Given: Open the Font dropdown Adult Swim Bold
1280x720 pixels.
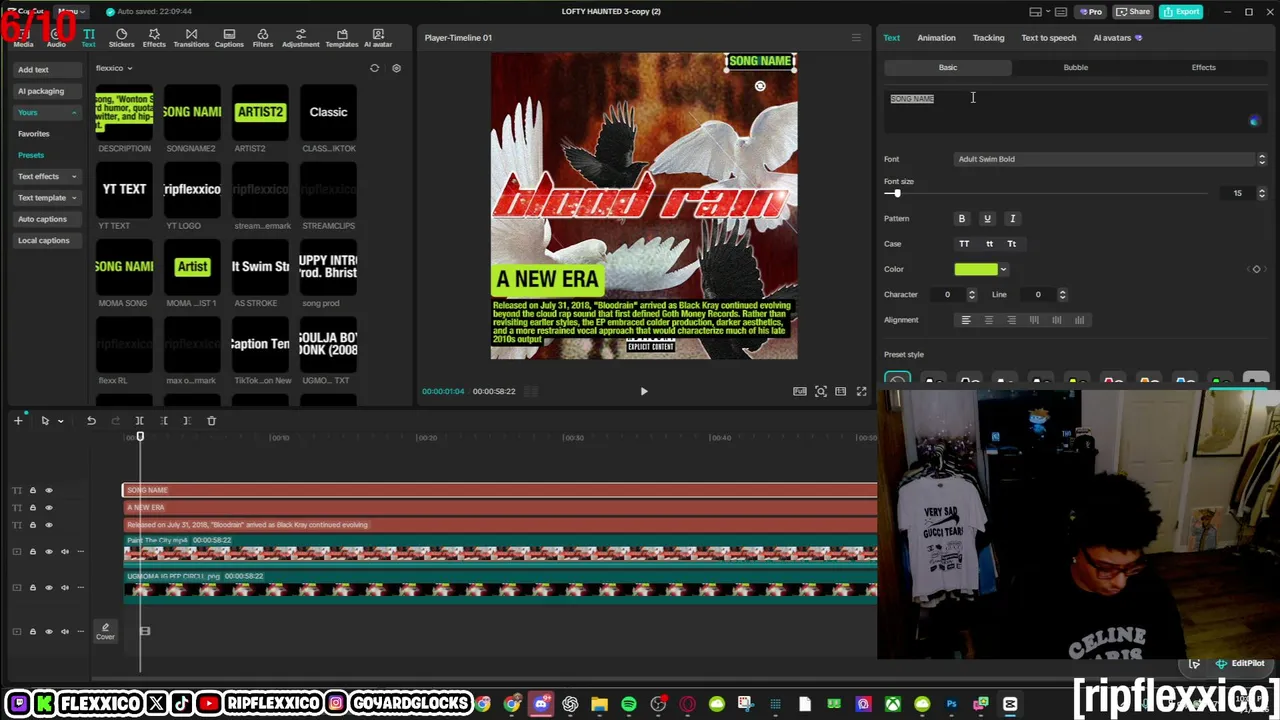Looking at the screenshot, I should point(1111,159).
